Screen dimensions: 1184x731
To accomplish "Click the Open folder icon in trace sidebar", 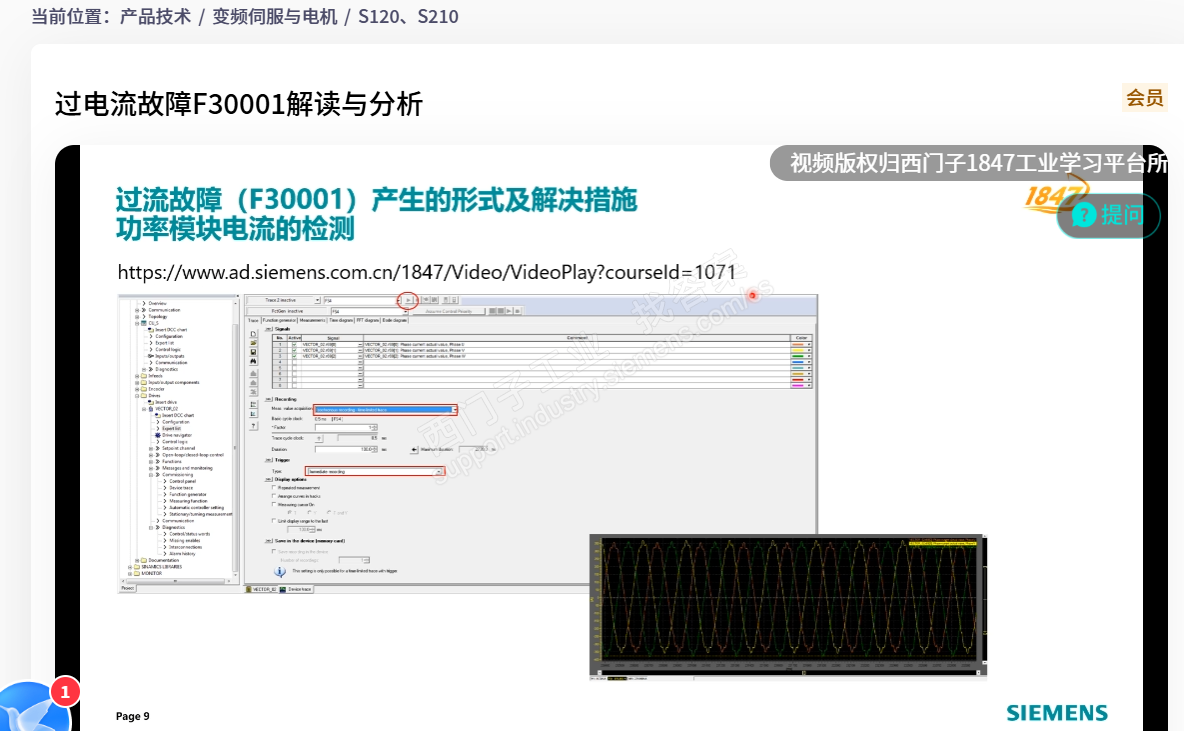I will (x=253, y=343).
